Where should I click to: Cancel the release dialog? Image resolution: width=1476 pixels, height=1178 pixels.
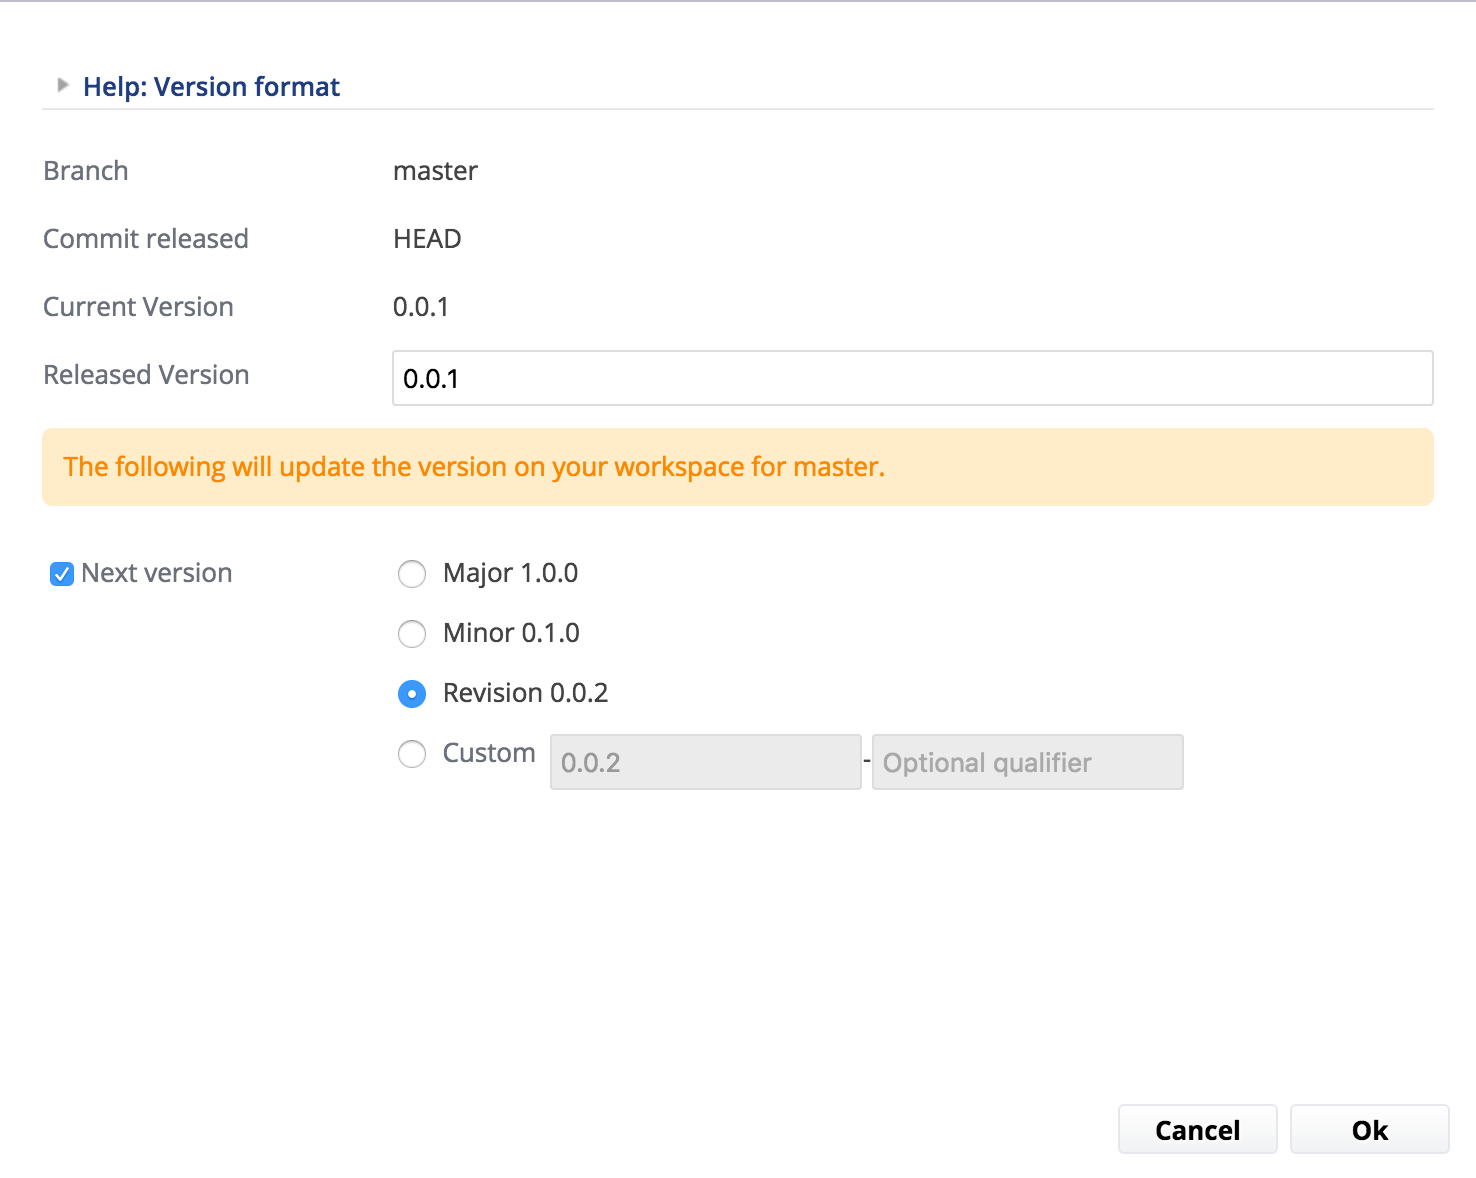pos(1197,1129)
